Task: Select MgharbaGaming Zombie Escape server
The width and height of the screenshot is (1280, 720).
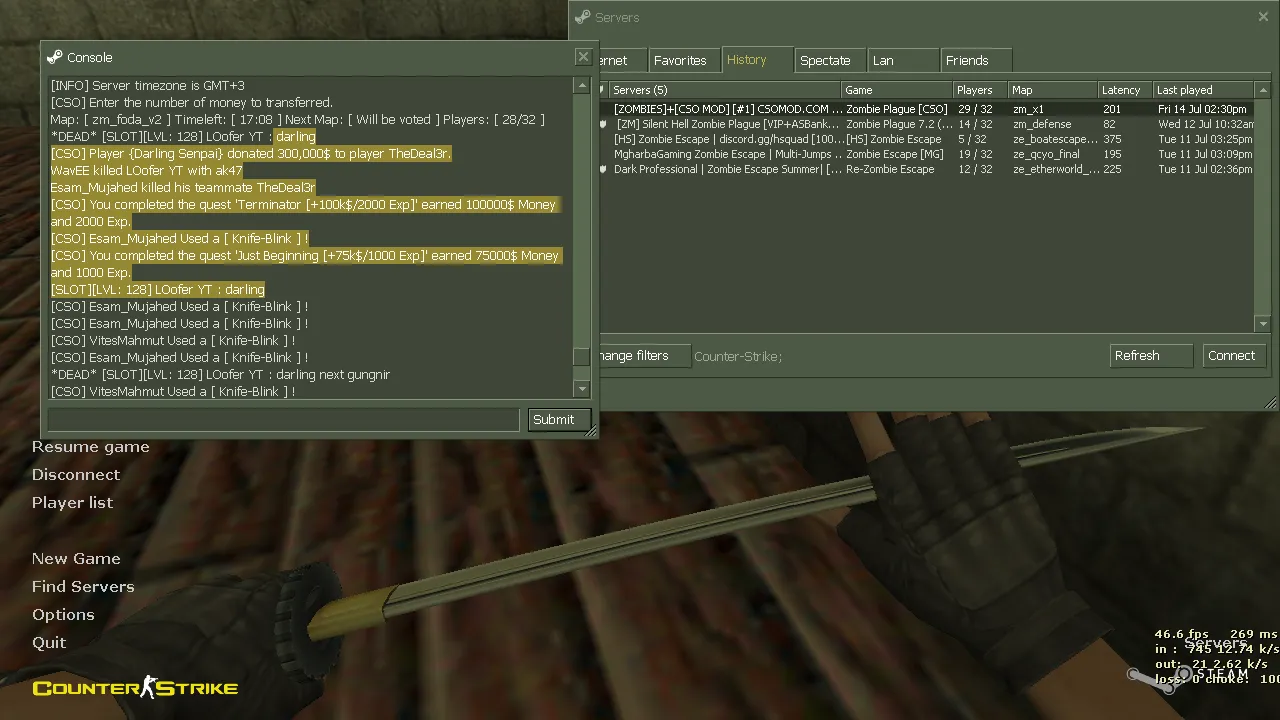Action: (927, 154)
